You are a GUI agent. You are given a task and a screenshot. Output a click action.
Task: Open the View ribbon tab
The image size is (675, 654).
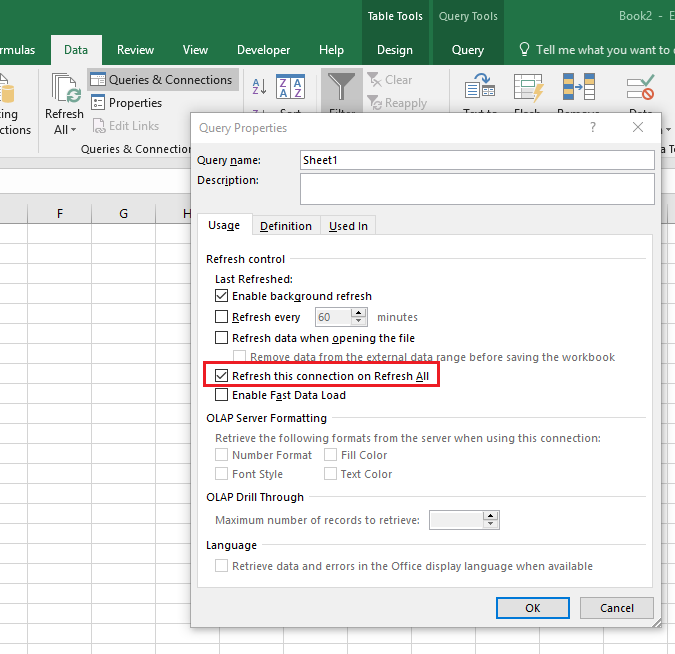[195, 50]
